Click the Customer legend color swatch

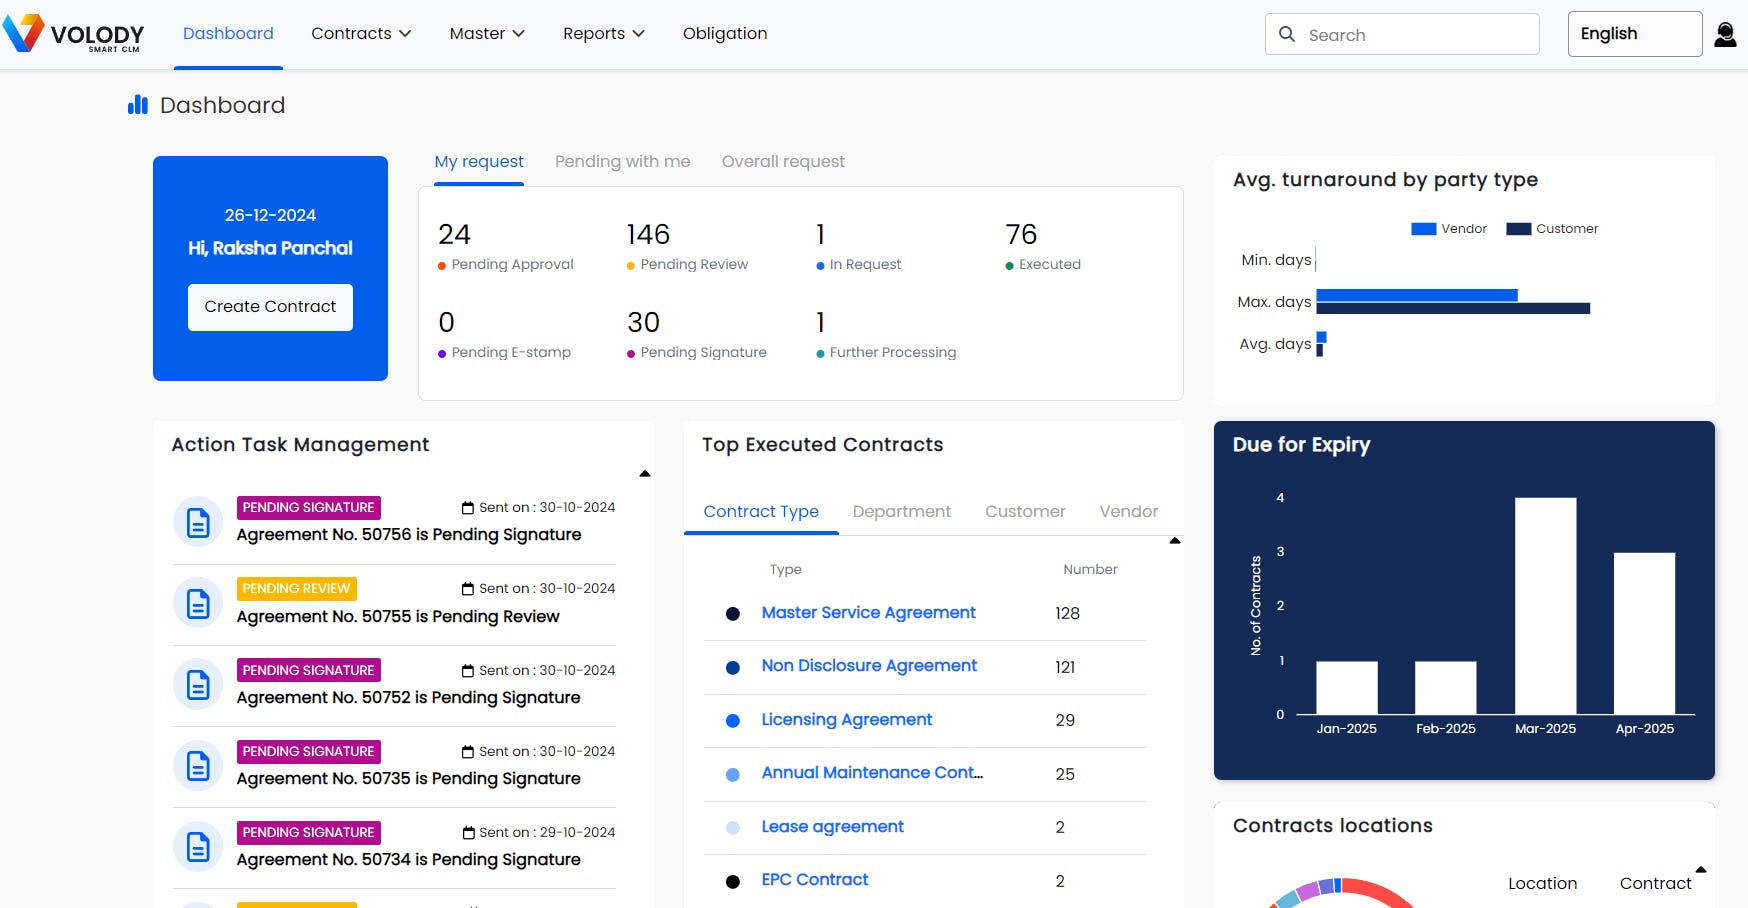[x=1518, y=228]
